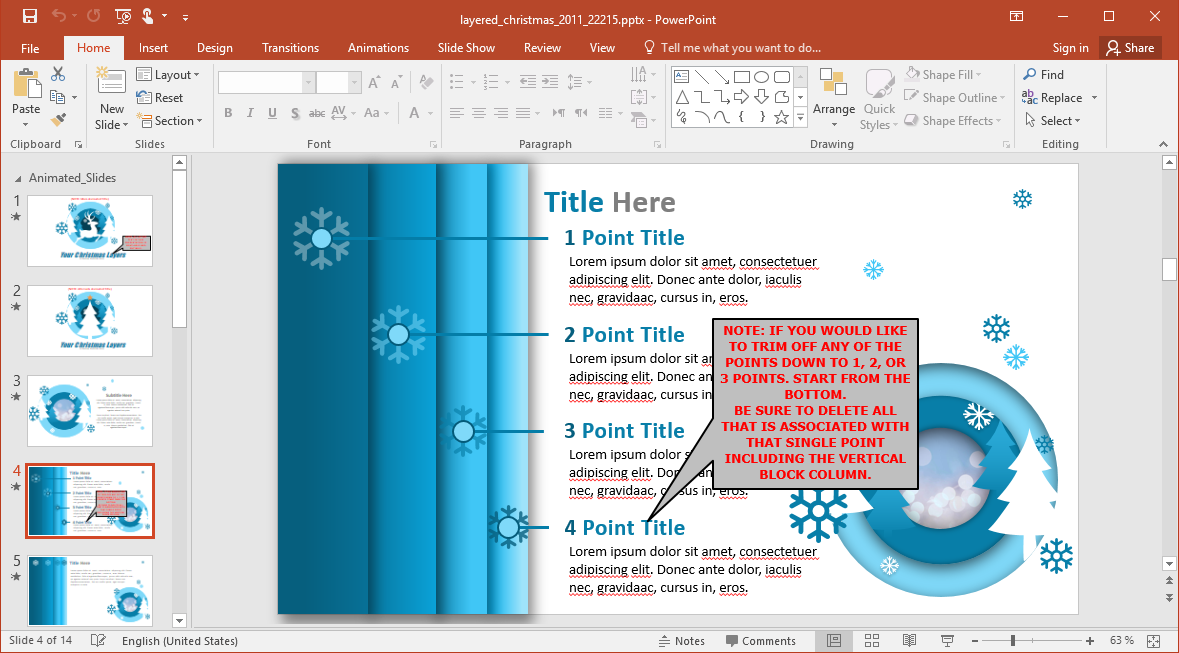Switch to the Design tab
1179x653 pixels.
tap(214, 48)
